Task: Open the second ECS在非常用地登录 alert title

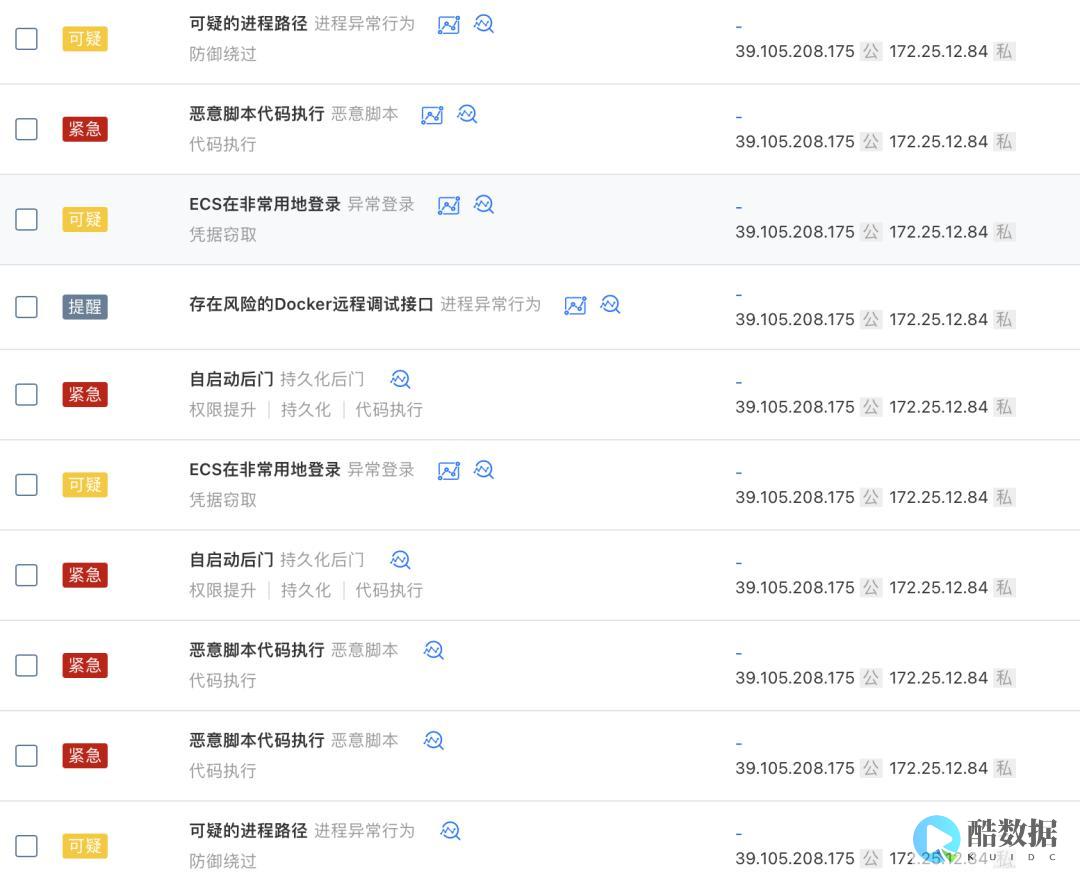Action: [x=265, y=470]
